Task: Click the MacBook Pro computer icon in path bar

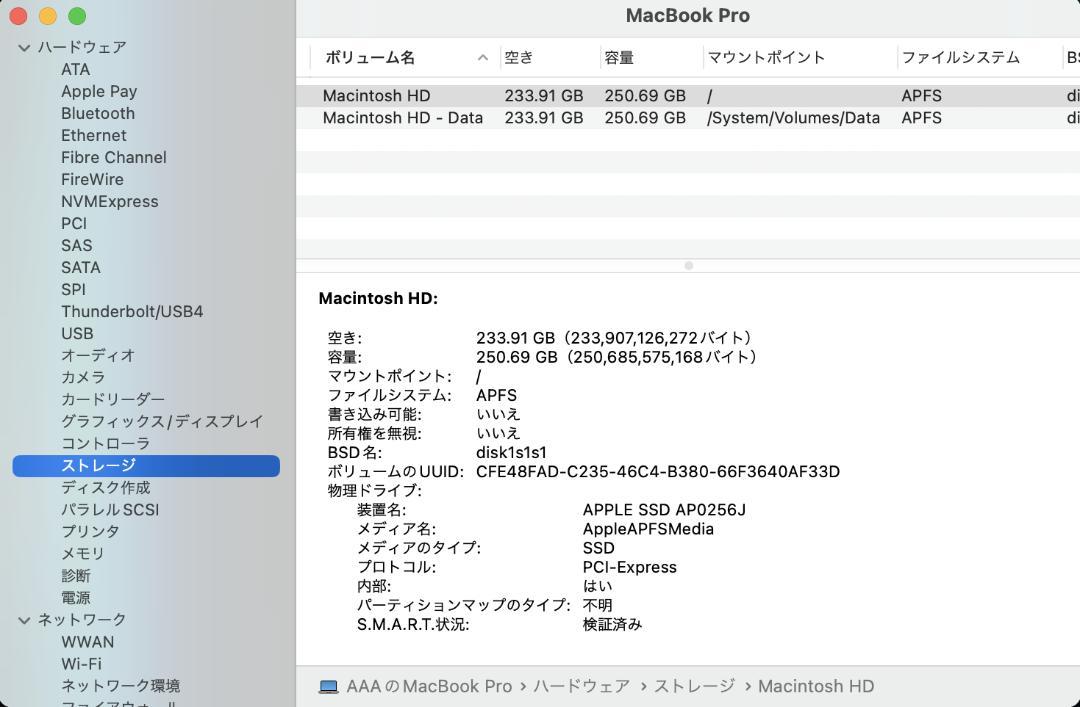Action: (329, 687)
